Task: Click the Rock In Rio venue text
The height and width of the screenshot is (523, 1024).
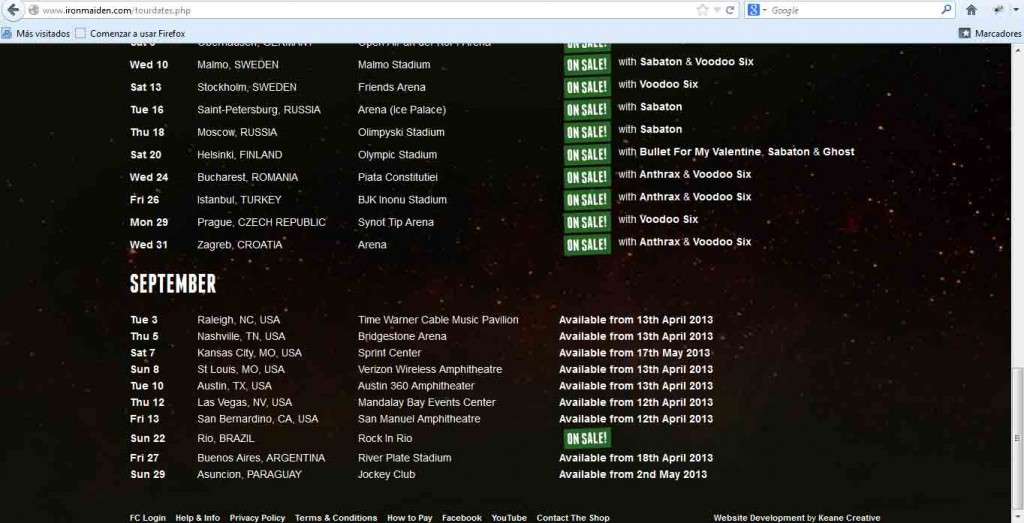Action: pos(385,439)
